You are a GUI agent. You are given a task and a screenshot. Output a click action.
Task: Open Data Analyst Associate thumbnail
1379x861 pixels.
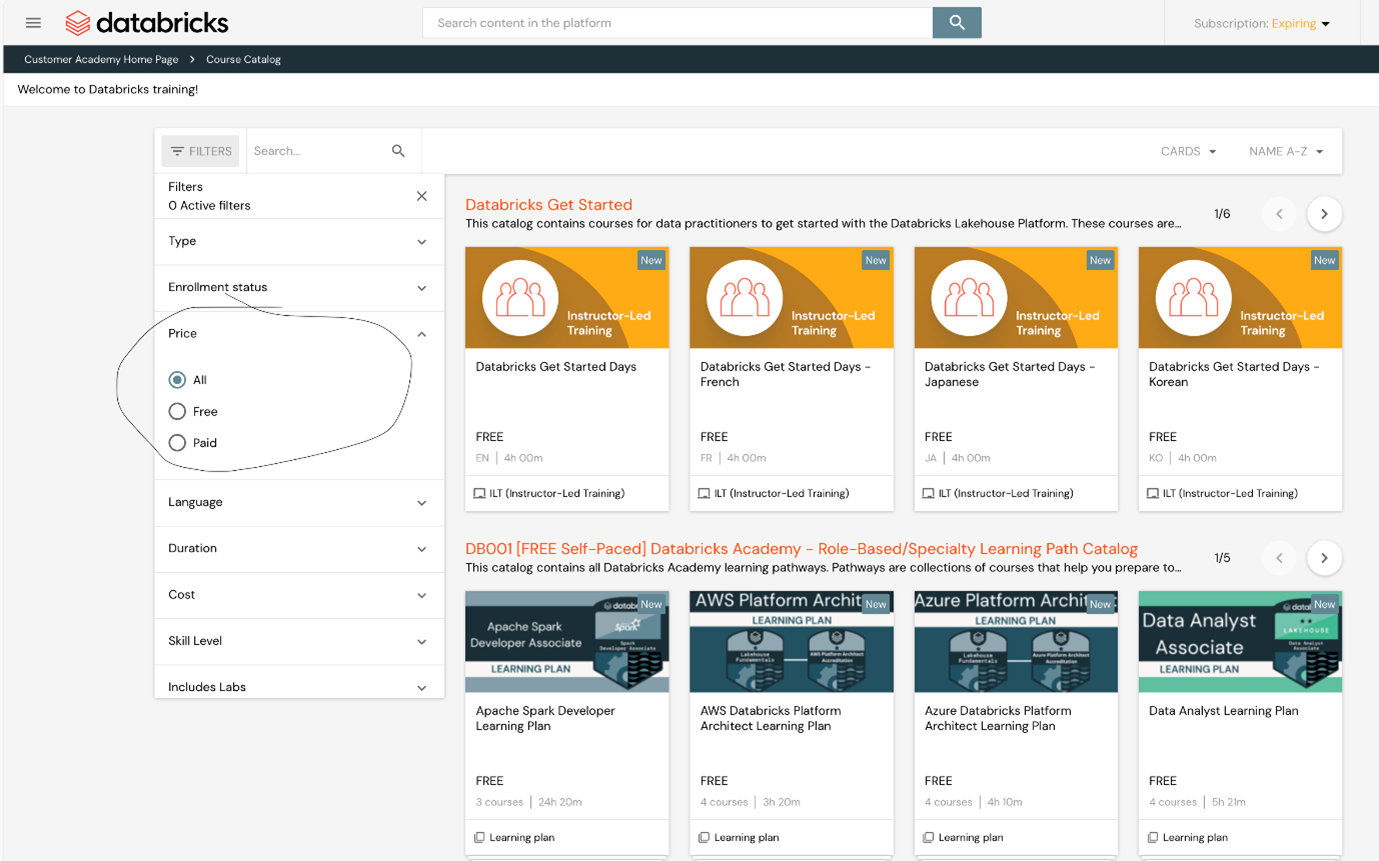[x=1240, y=642]
